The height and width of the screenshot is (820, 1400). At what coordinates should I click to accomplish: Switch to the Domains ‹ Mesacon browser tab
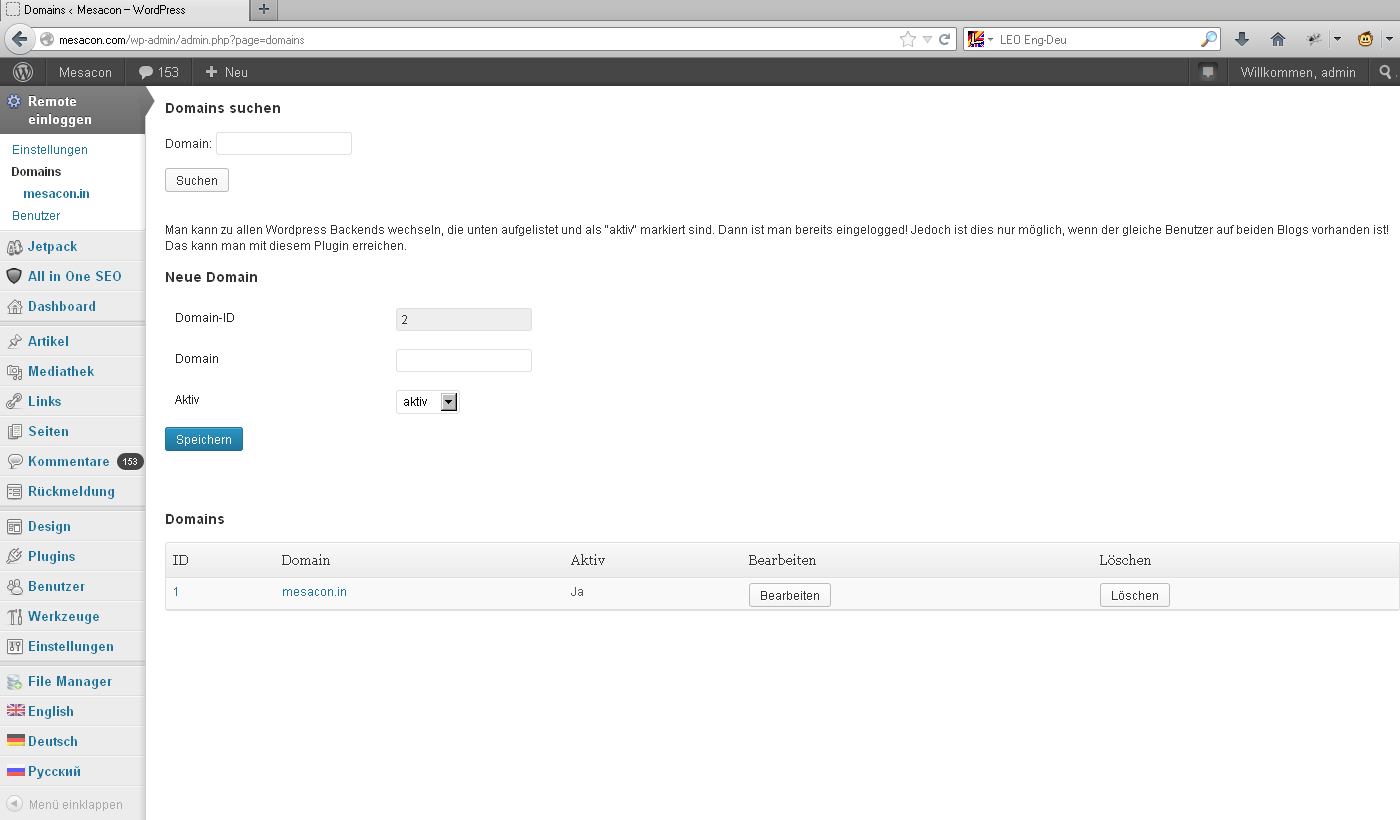coord(123,9)
